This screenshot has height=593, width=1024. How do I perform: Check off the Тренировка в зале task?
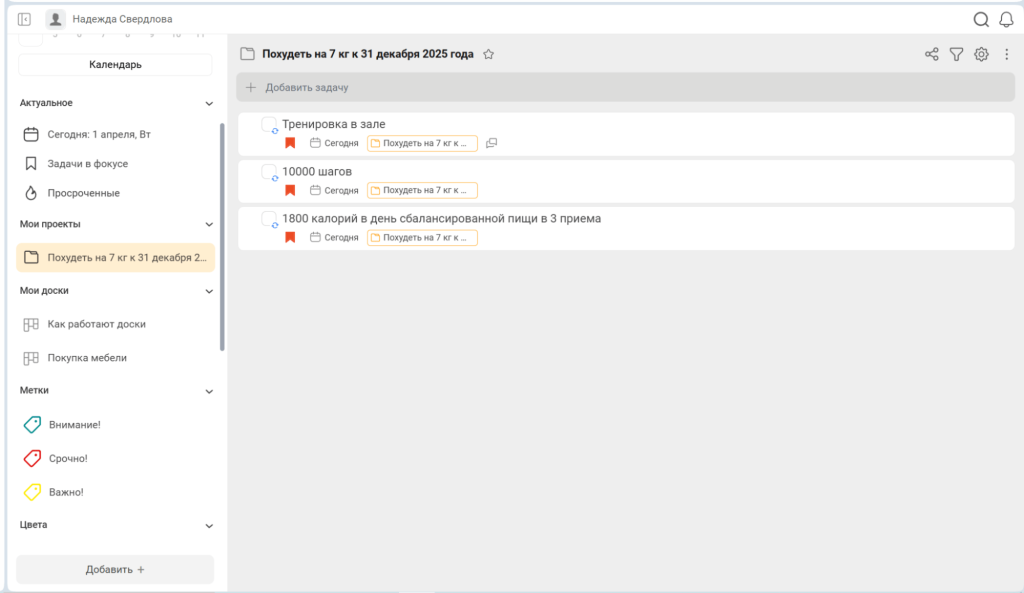[268, 124]
